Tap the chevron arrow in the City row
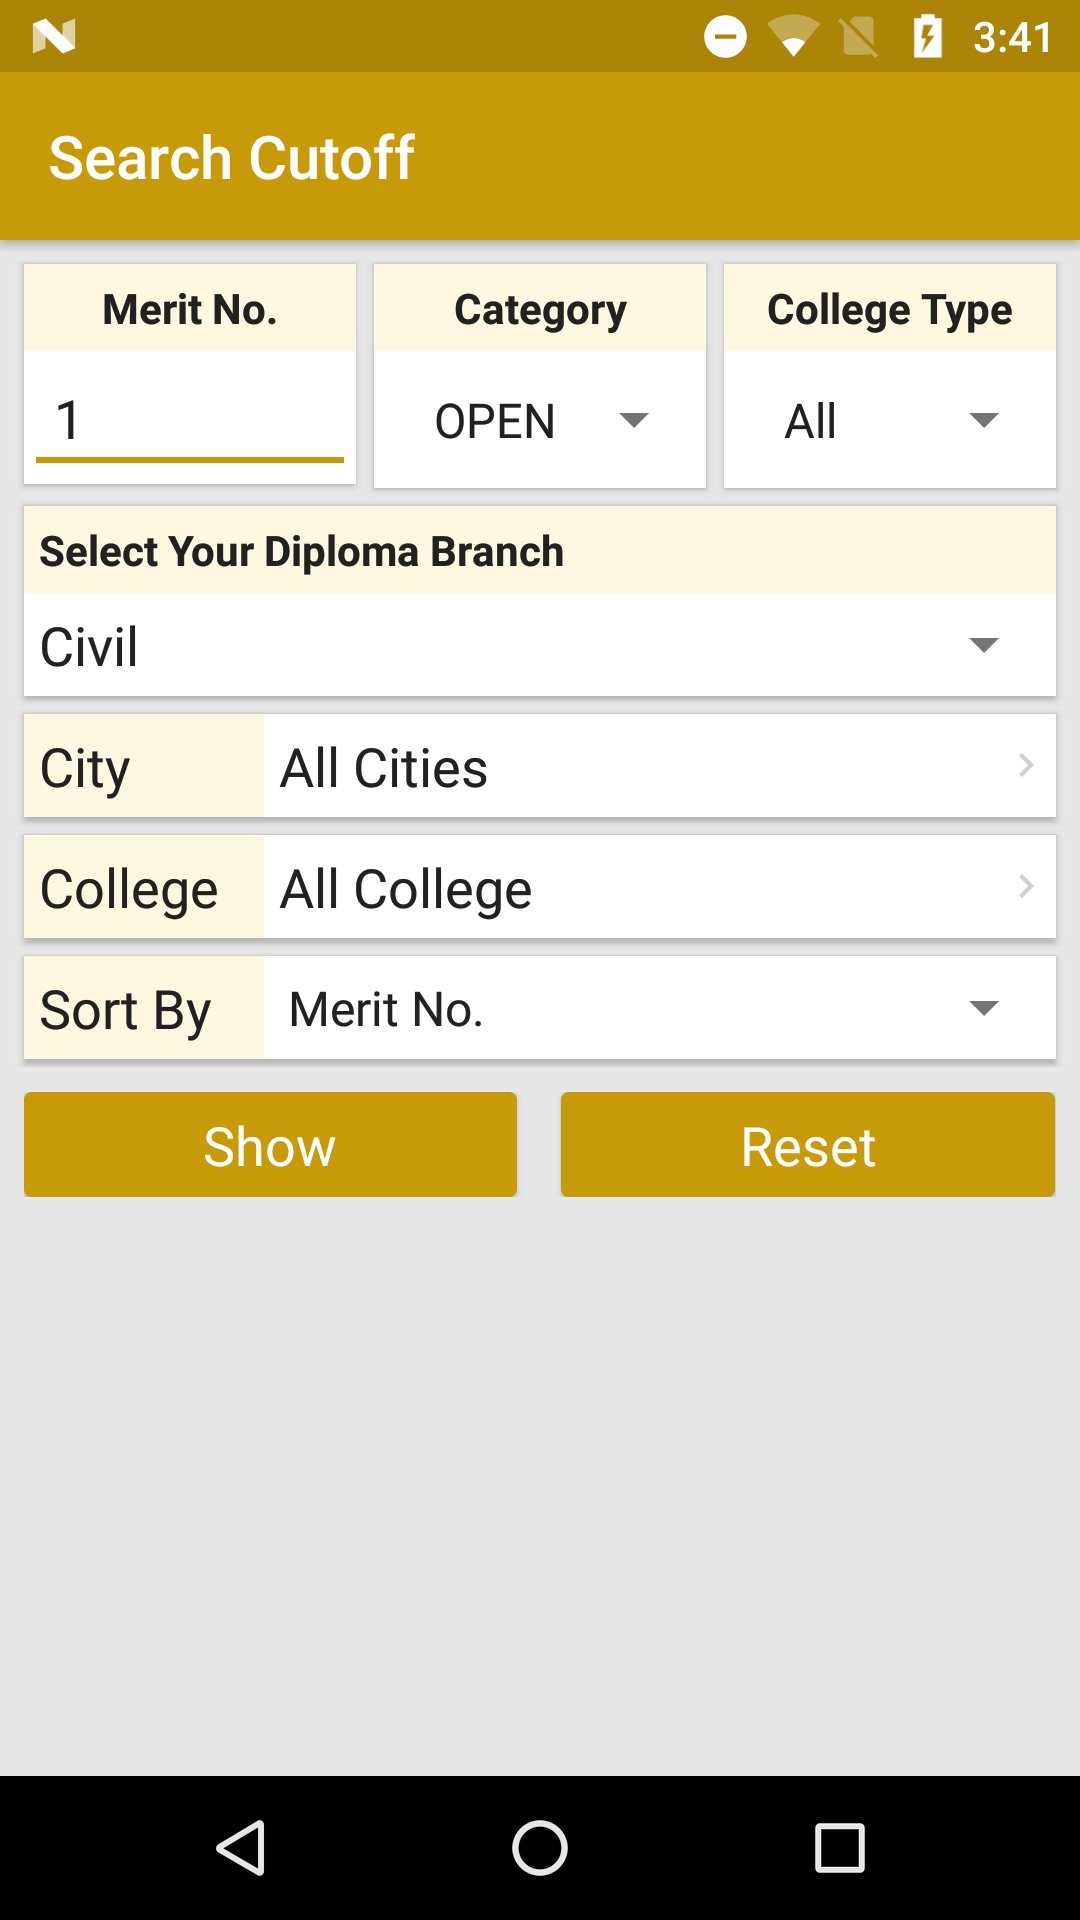 coord(1026,766)
